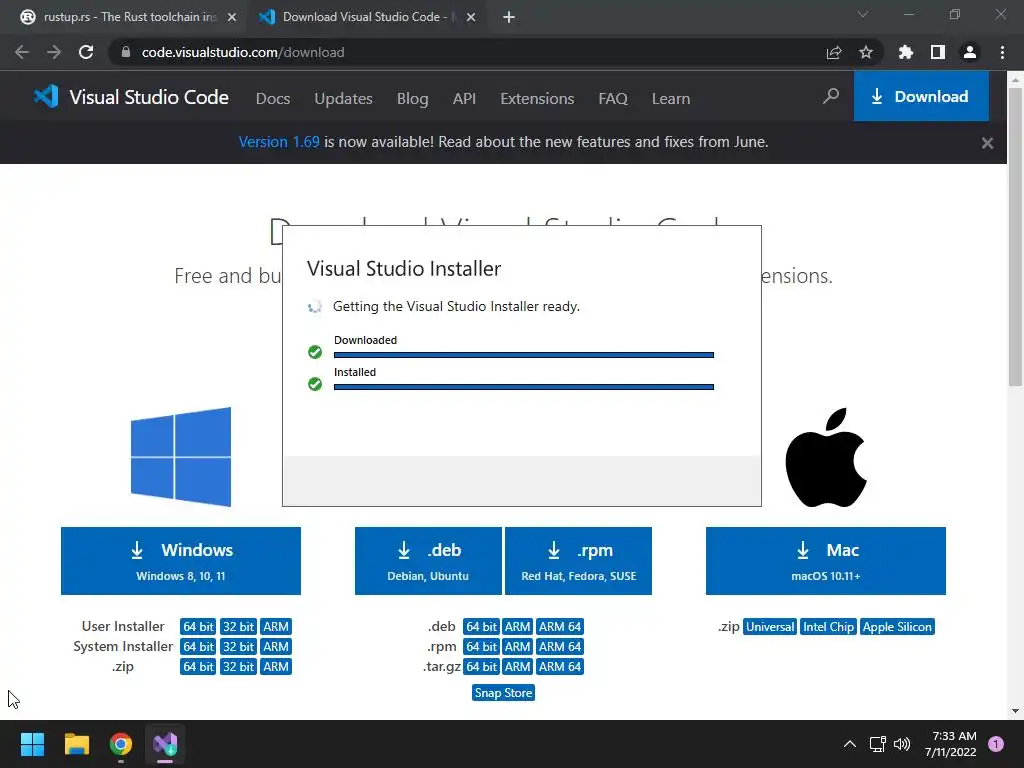Open the volume speaker tray icon
Viewport: 1024px width, 768px height.
point(902,744)
